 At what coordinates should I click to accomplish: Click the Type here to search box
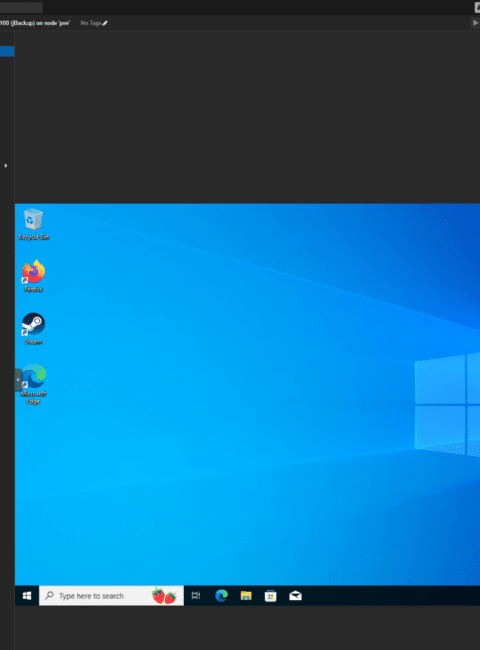[111, 596]
